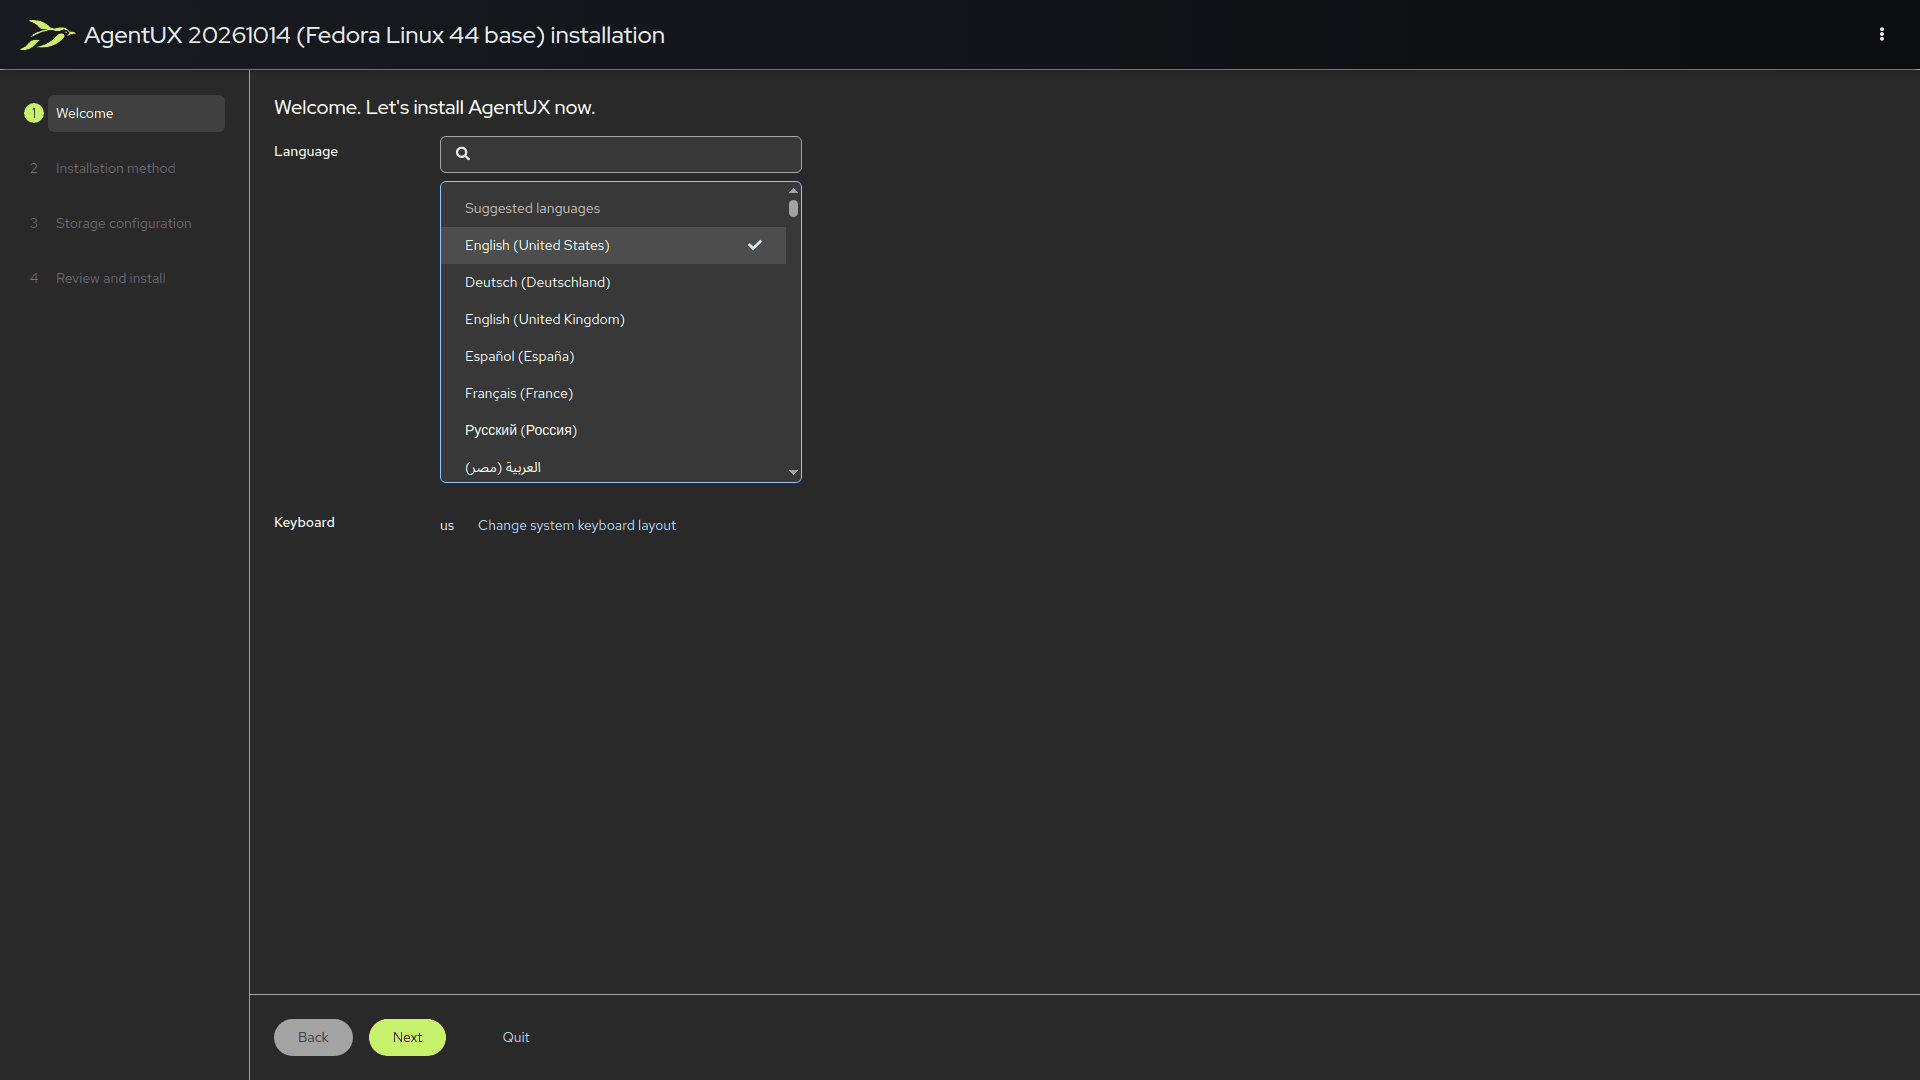
Task: Click the Language label
Action: pyautogui.click(x=306, y=151)
